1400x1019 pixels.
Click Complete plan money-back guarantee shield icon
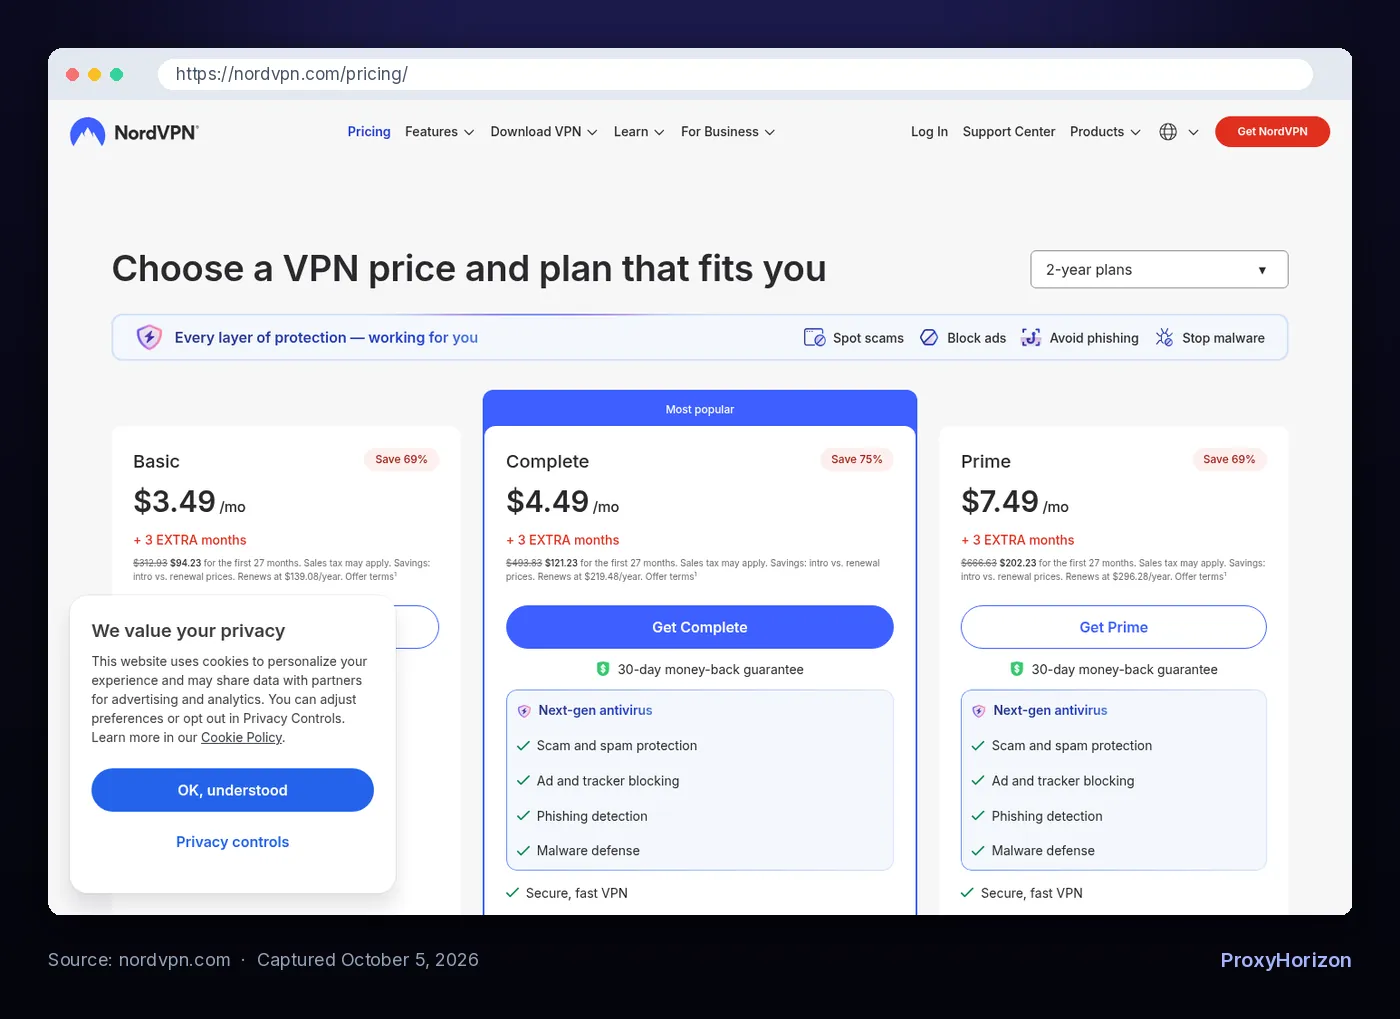[x=603, y=669]
